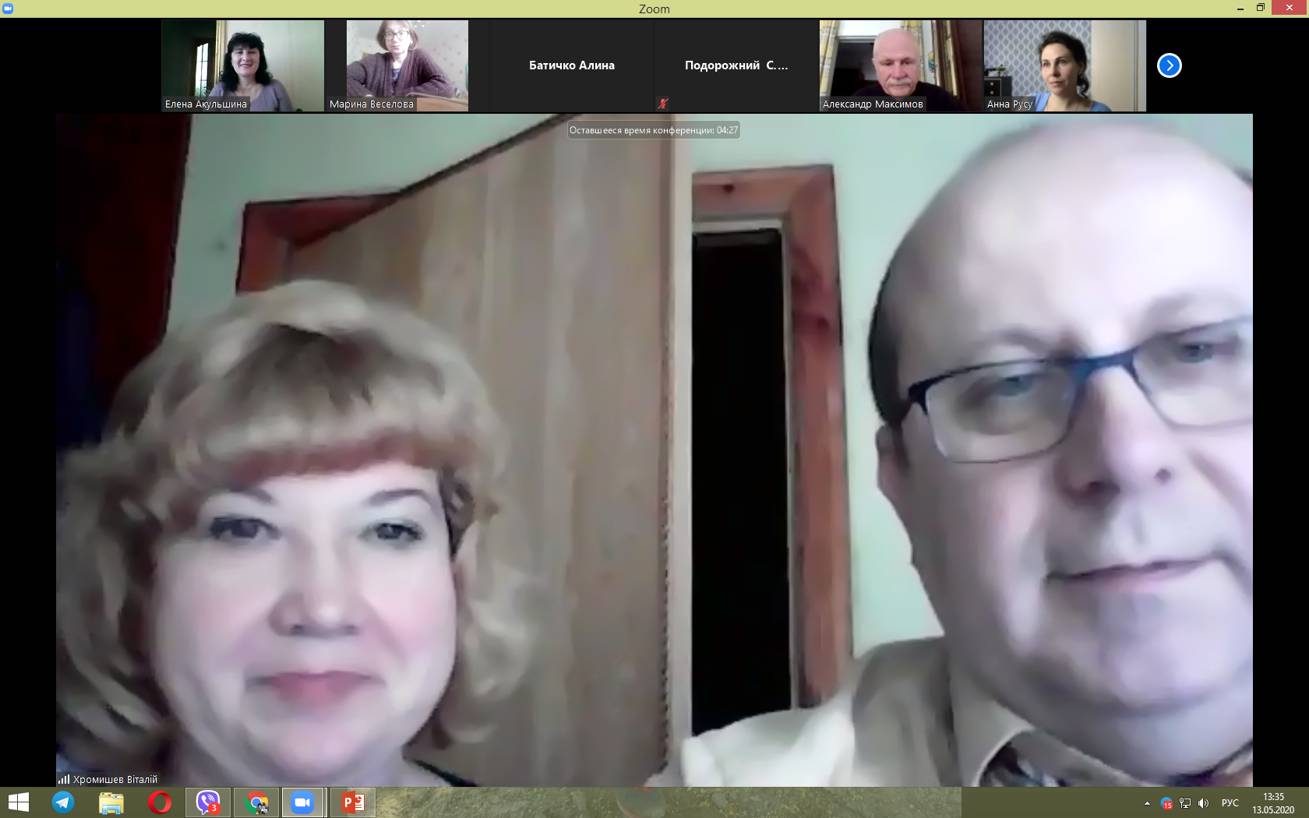
Task: Switch to PowerPoint in the taskbar
Action: 352,802
